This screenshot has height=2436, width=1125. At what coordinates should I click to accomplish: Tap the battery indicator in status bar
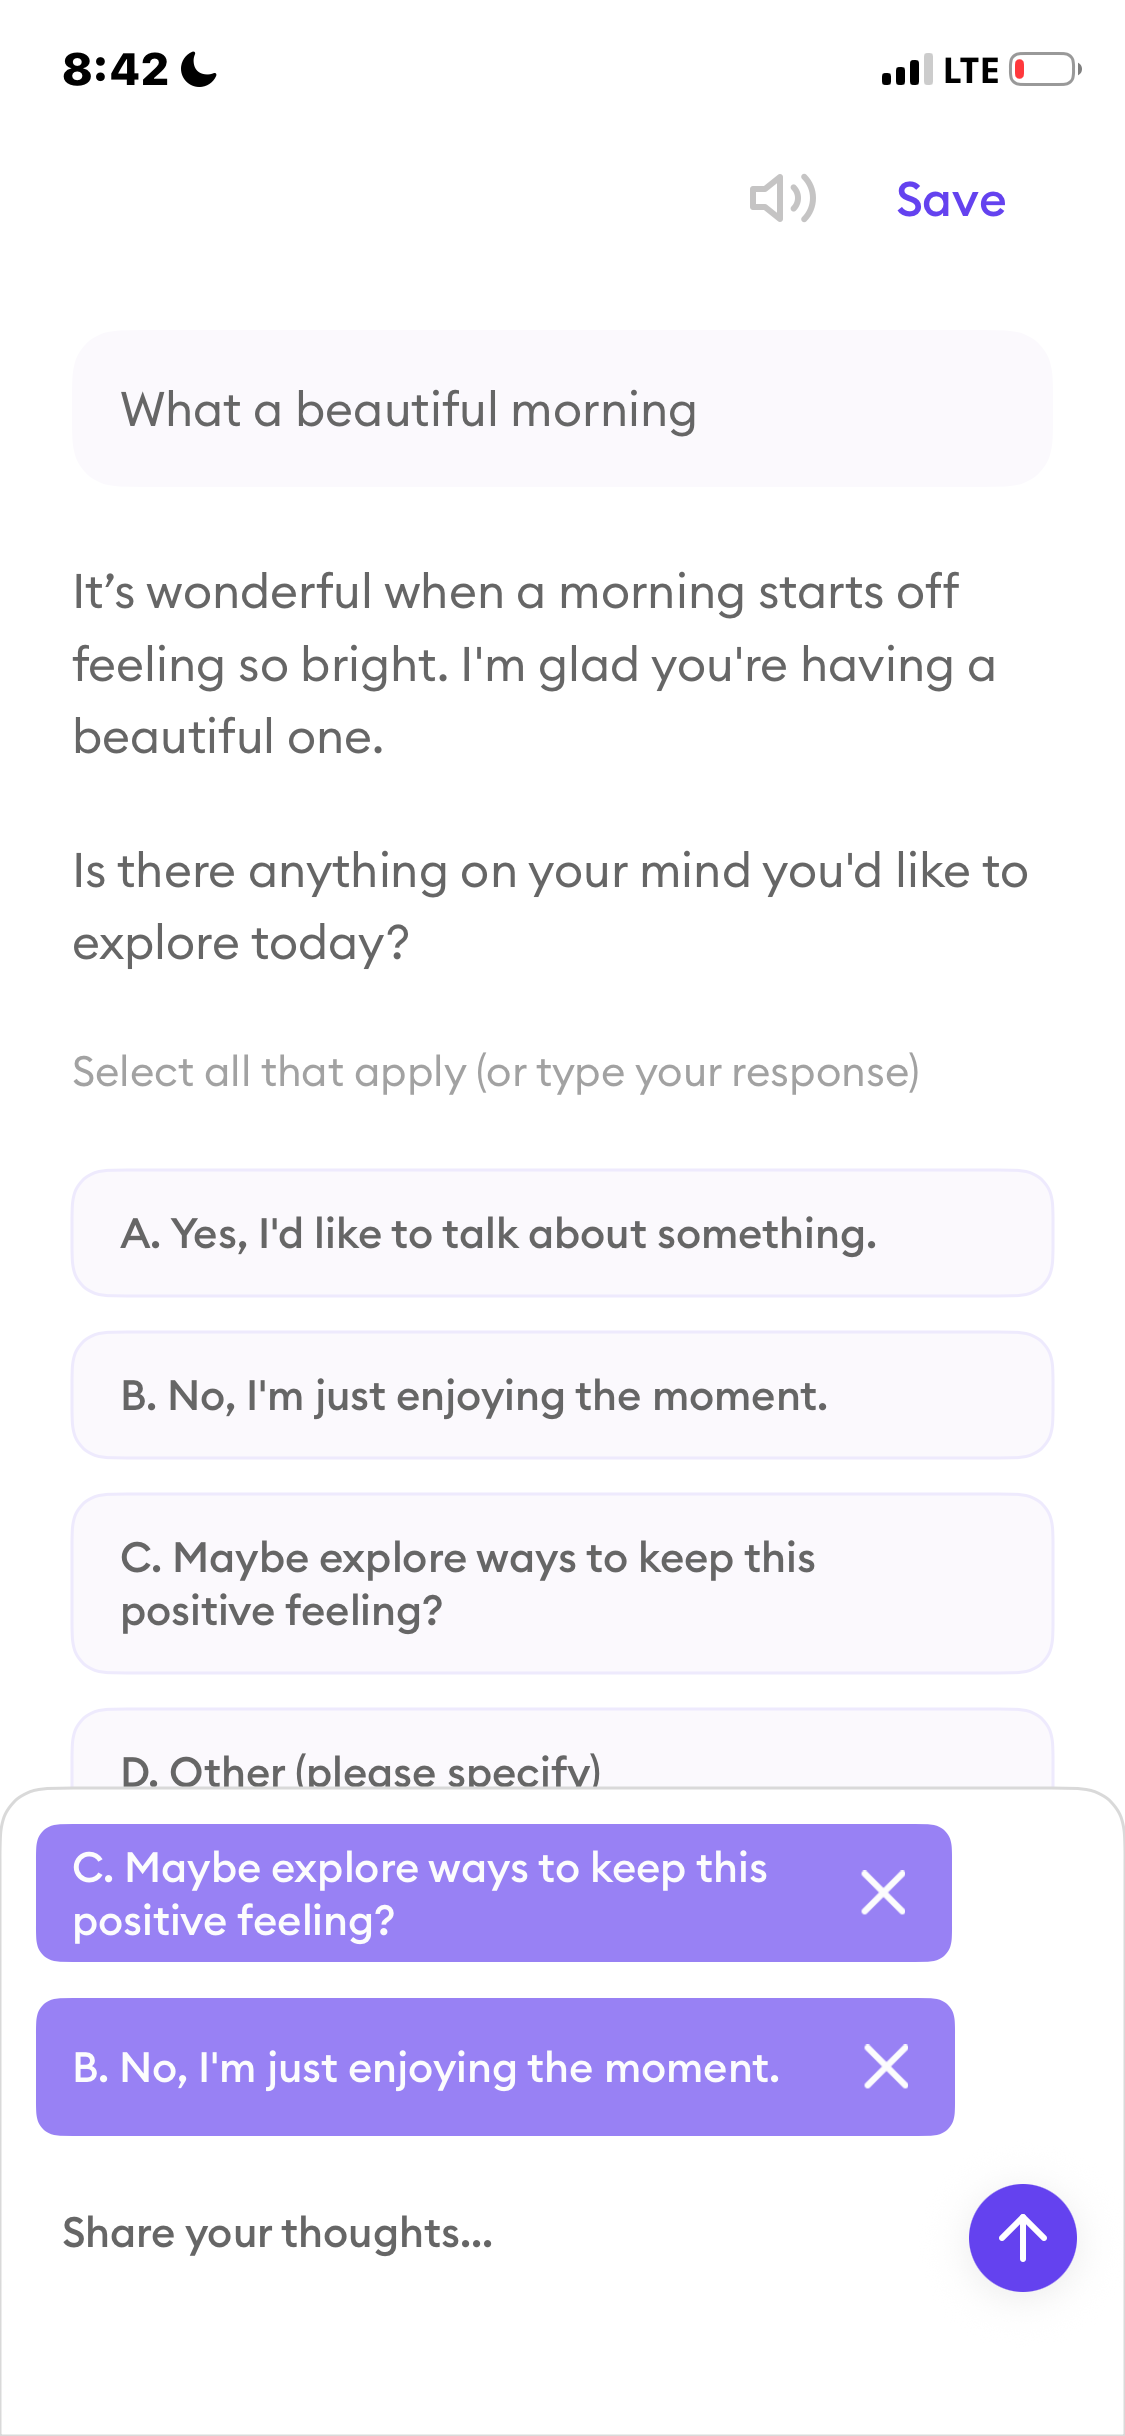[1045, 70]
